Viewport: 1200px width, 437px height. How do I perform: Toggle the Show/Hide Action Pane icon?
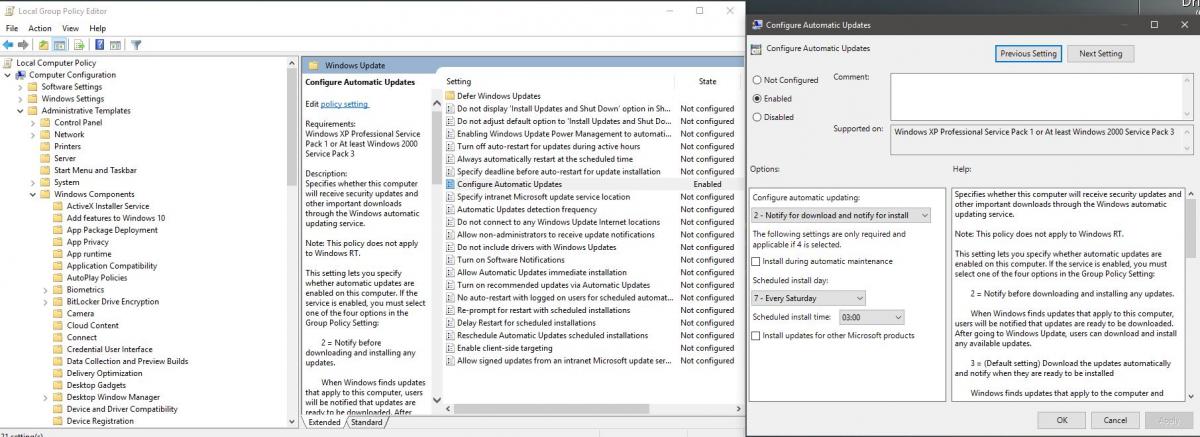115,45
